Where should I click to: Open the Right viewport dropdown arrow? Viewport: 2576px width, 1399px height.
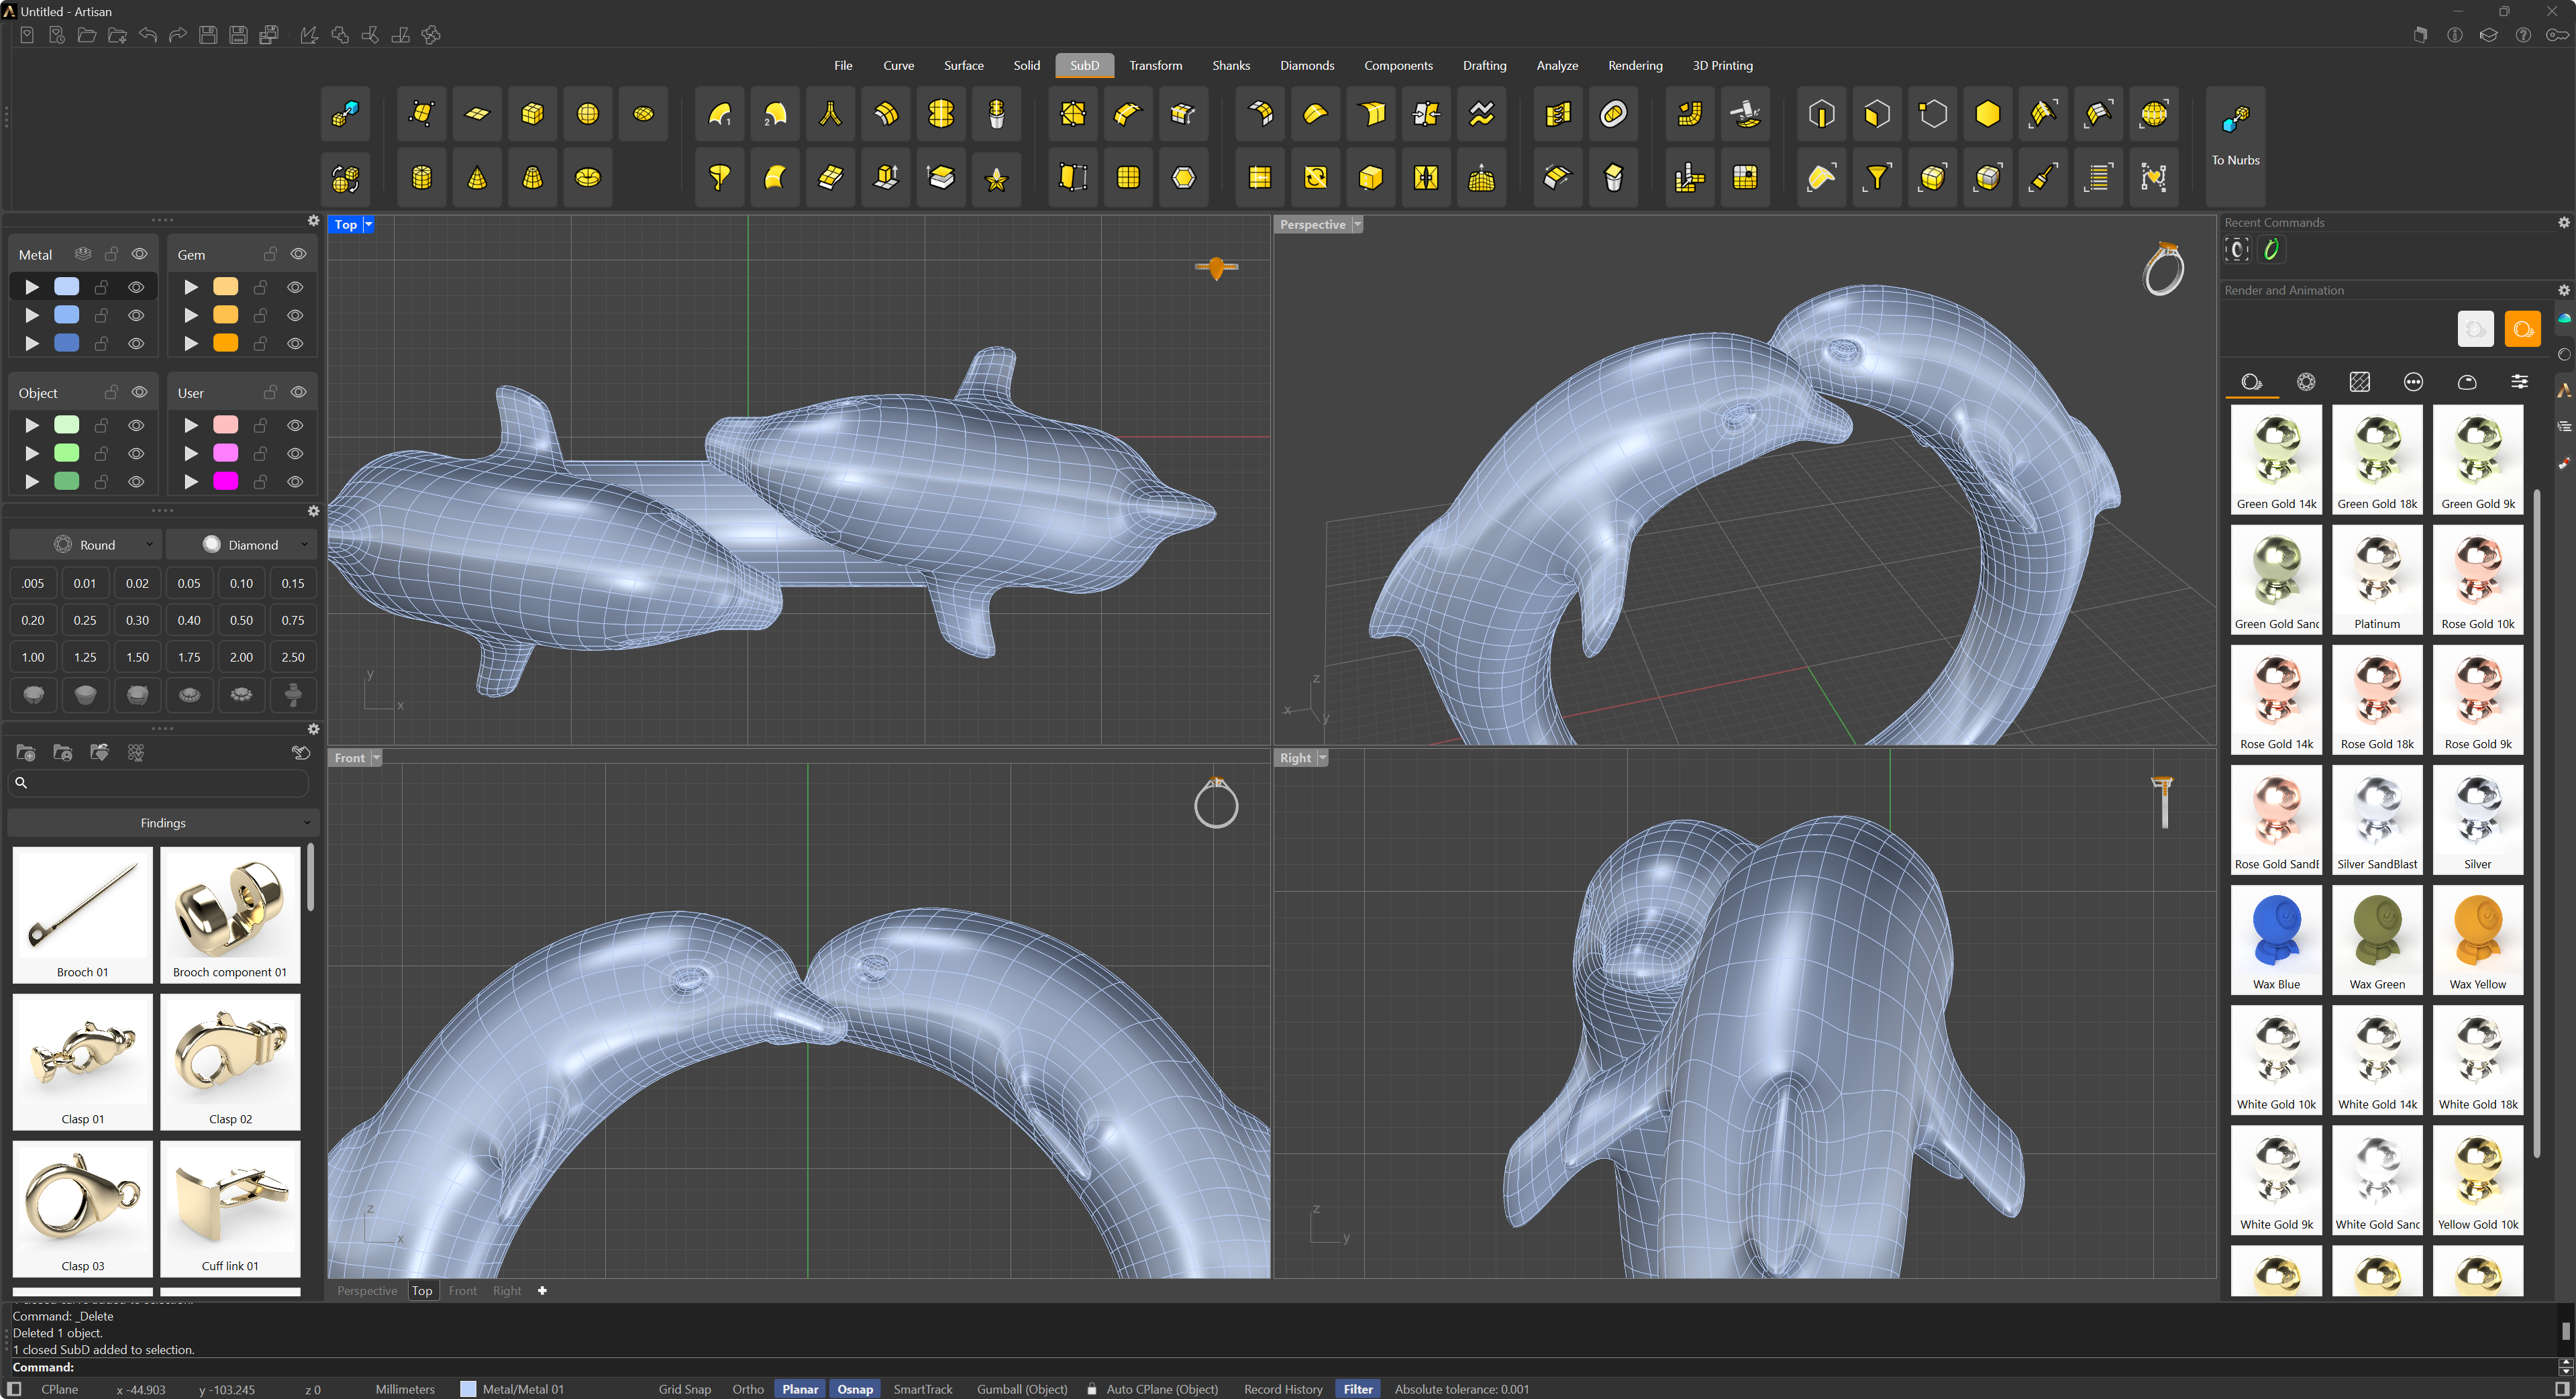click(x=1322, y=757)
